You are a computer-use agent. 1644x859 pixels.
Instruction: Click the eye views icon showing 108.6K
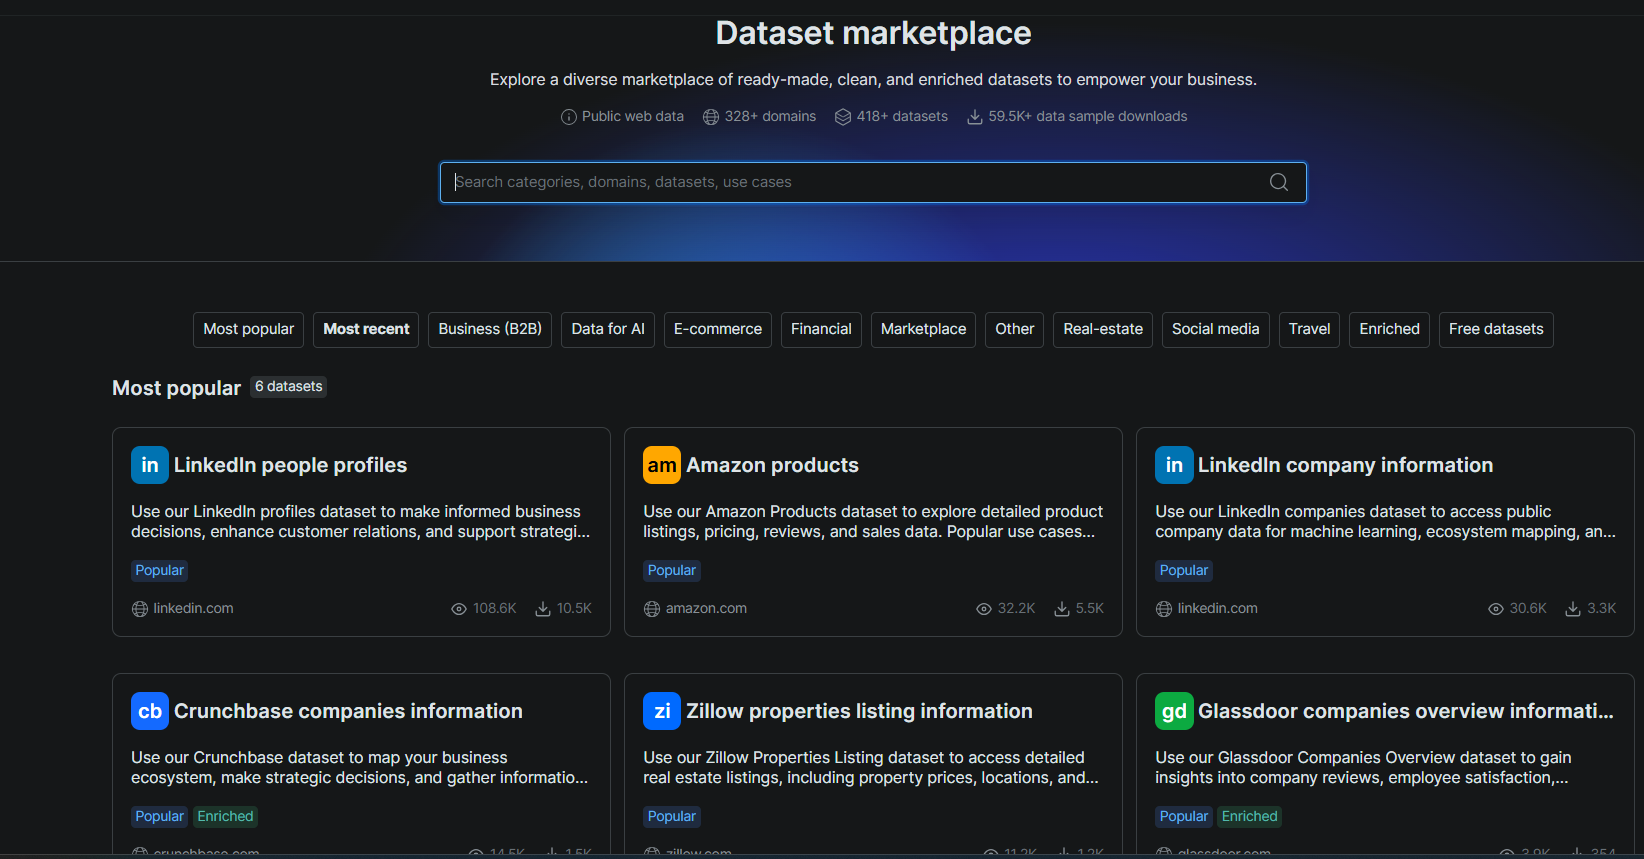pos(459,609)
